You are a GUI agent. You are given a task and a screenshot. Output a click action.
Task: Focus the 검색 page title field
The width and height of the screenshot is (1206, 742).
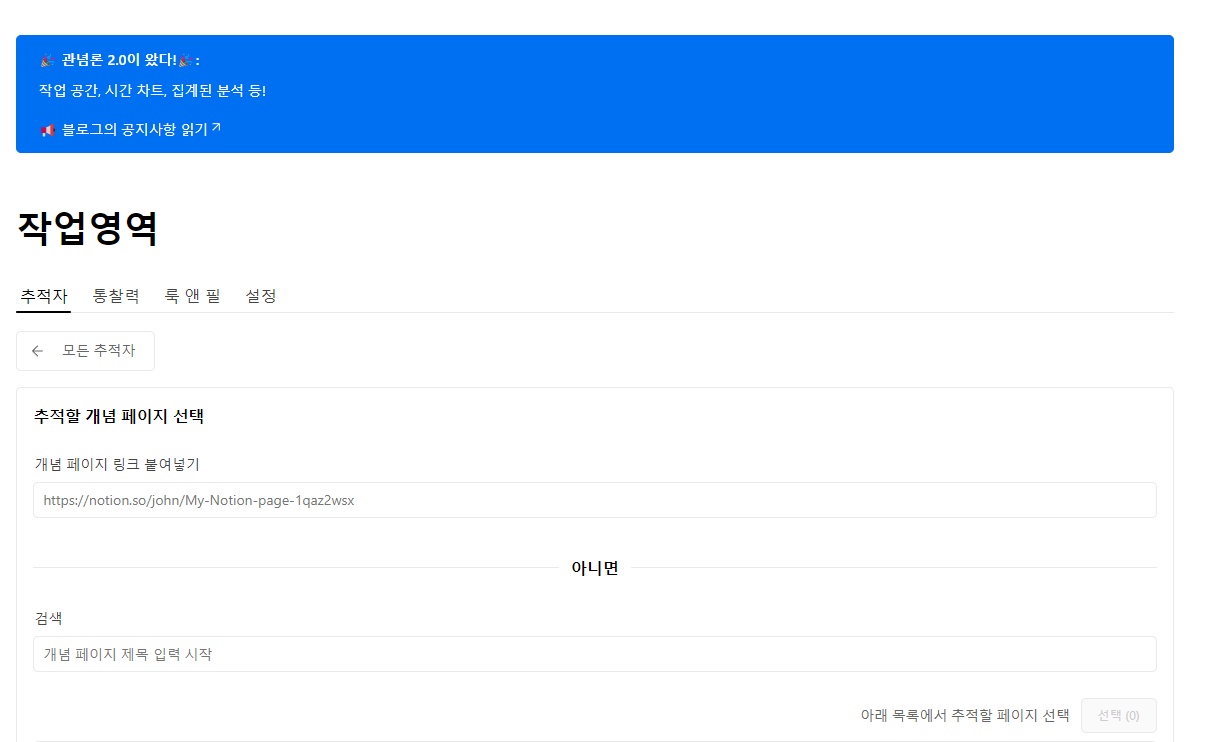pyautogui.click(x=595, y=654)
